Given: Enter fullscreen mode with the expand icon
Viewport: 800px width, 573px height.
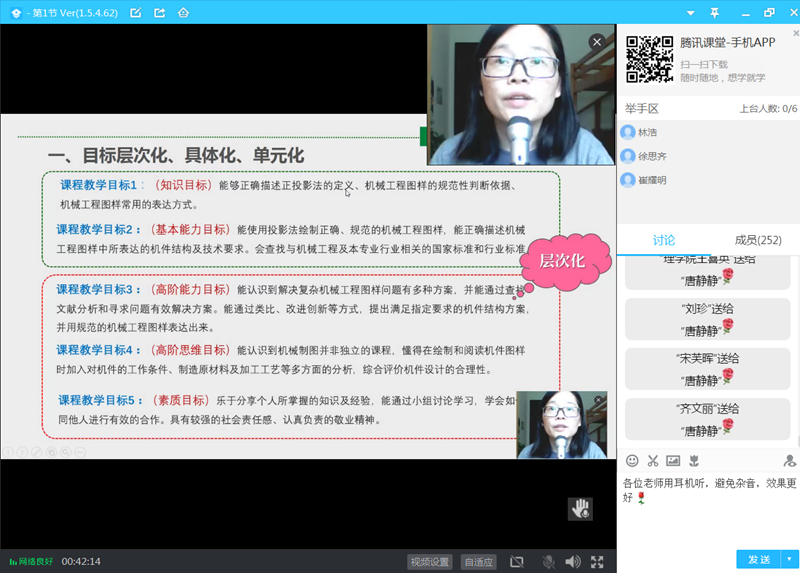Looking at the screenshot, I should [x=597, y=562].
